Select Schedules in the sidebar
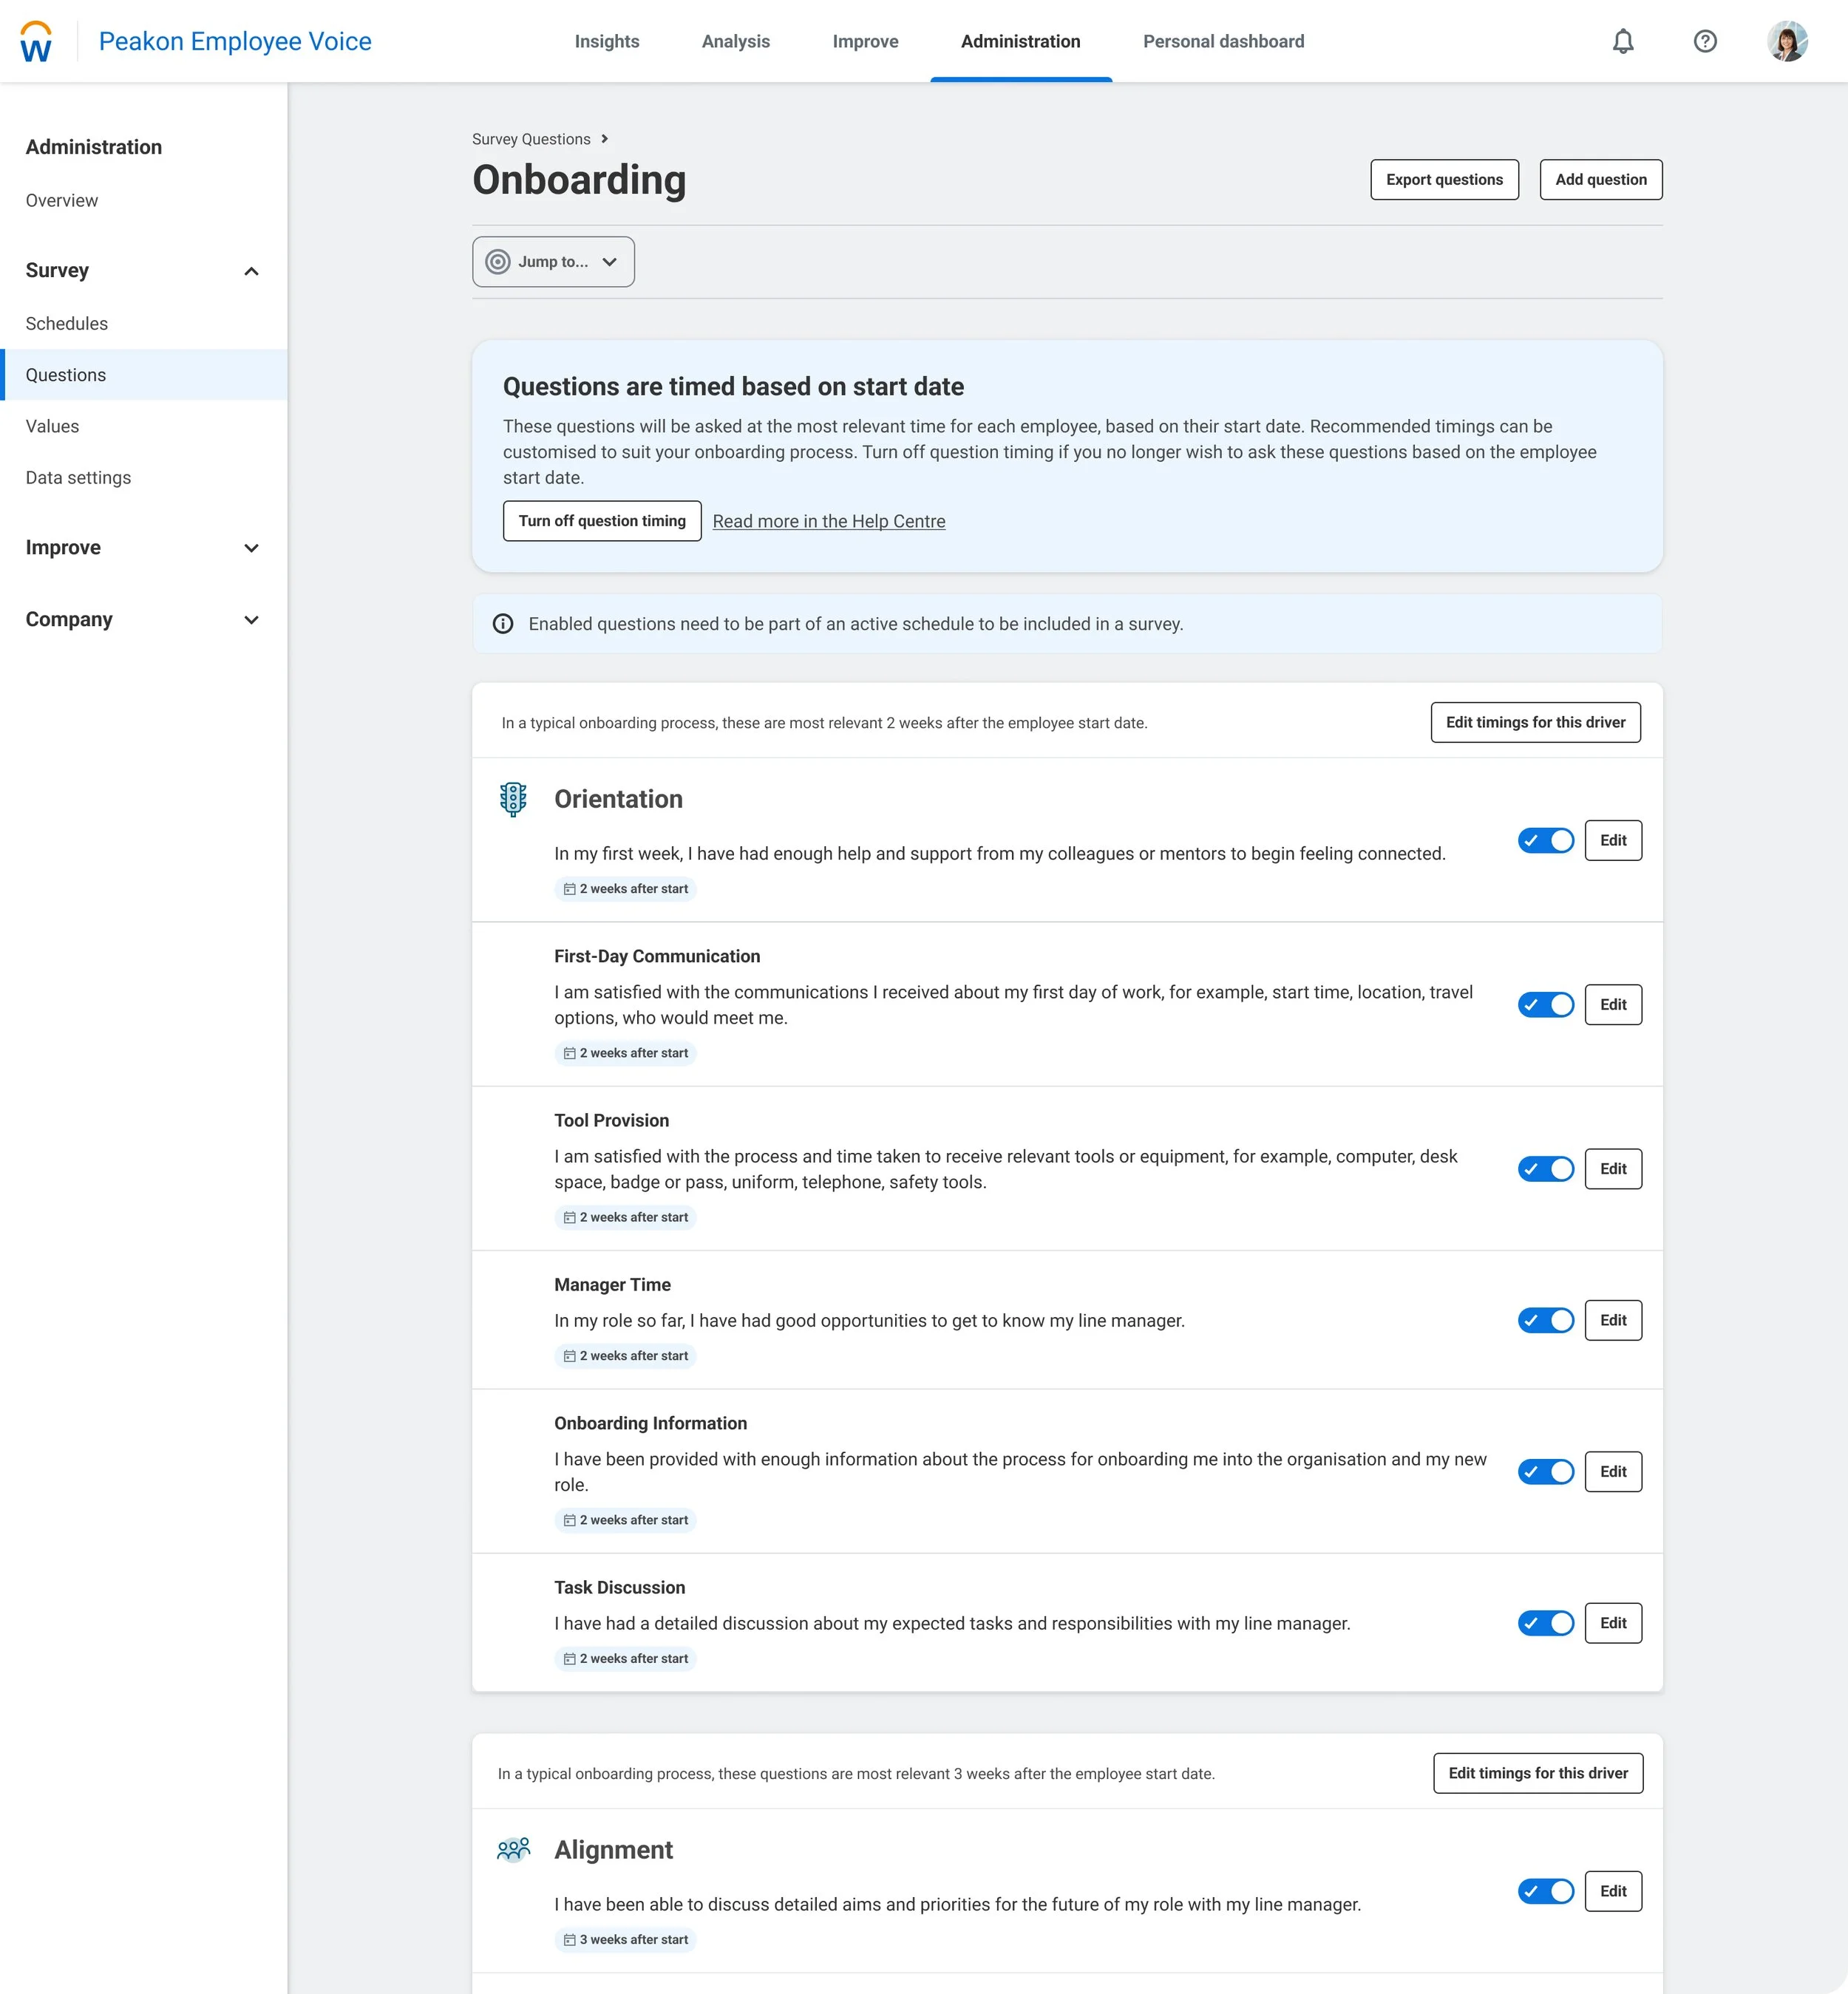 [x=67, y=323]
